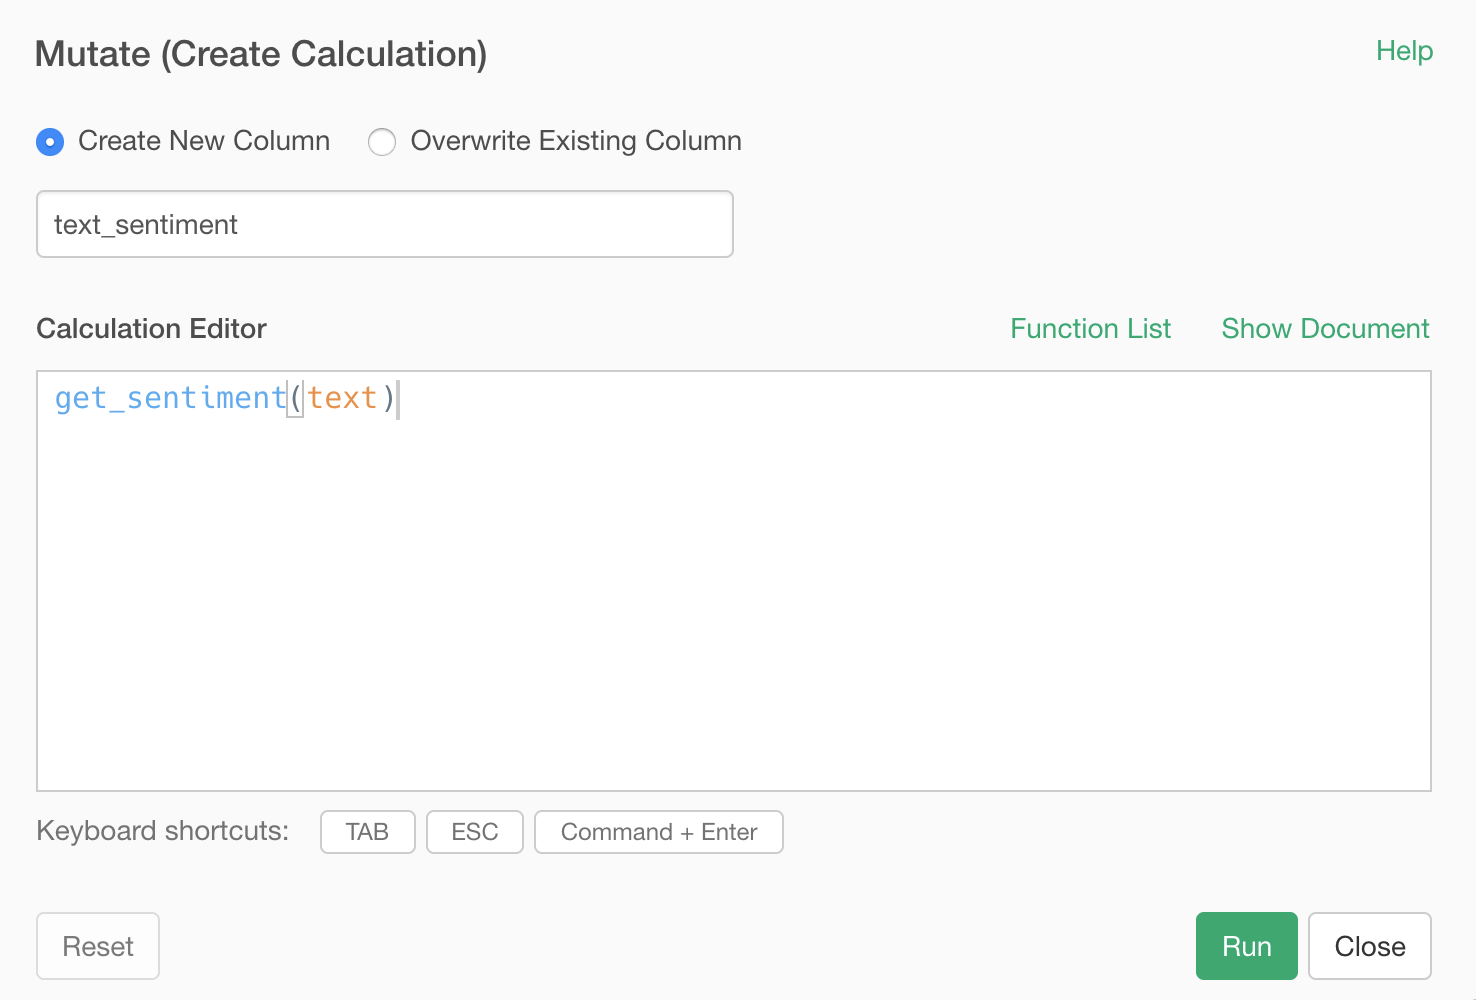This screenshot has height=1000, width=1476.
Task: Reset the calculation with Reset button
Action: [98, 946]
